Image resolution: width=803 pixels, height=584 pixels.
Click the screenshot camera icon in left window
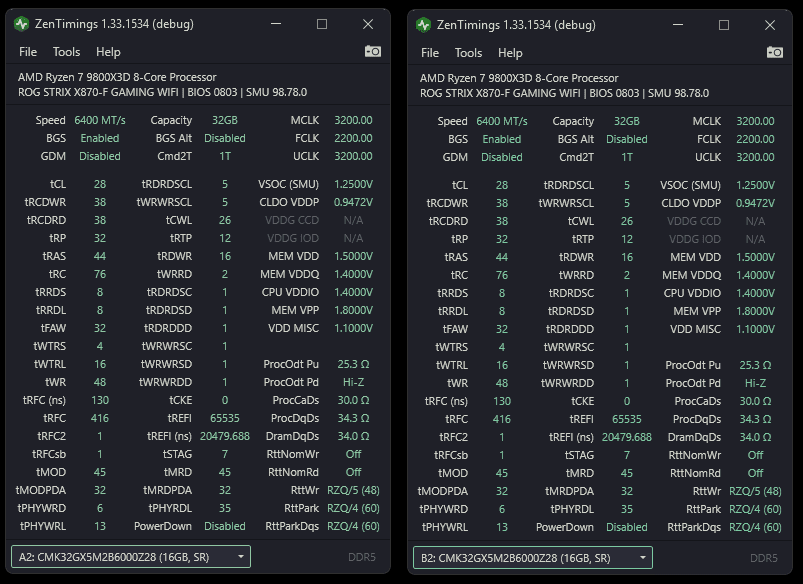pyautogui.click(x=373, y=51)
